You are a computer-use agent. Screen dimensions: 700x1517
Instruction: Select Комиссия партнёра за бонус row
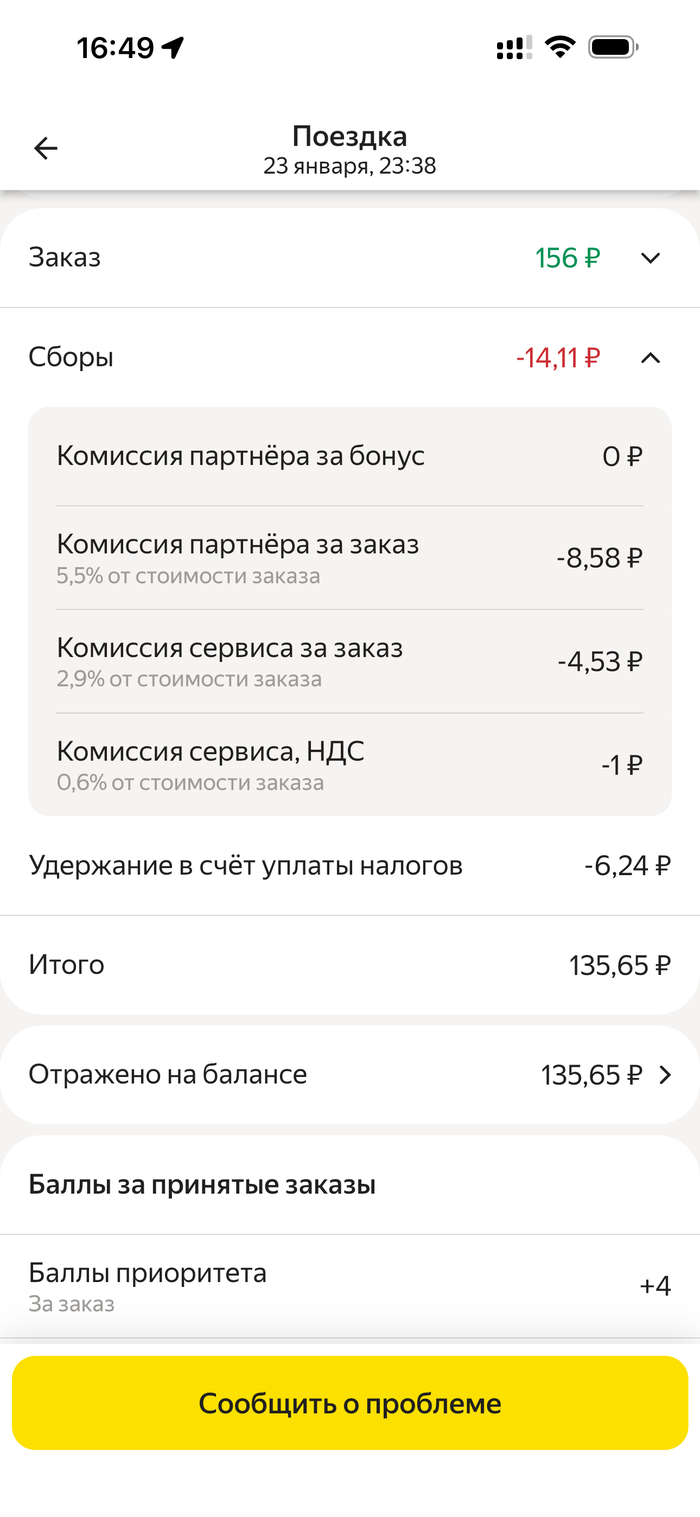coord(350,457)
